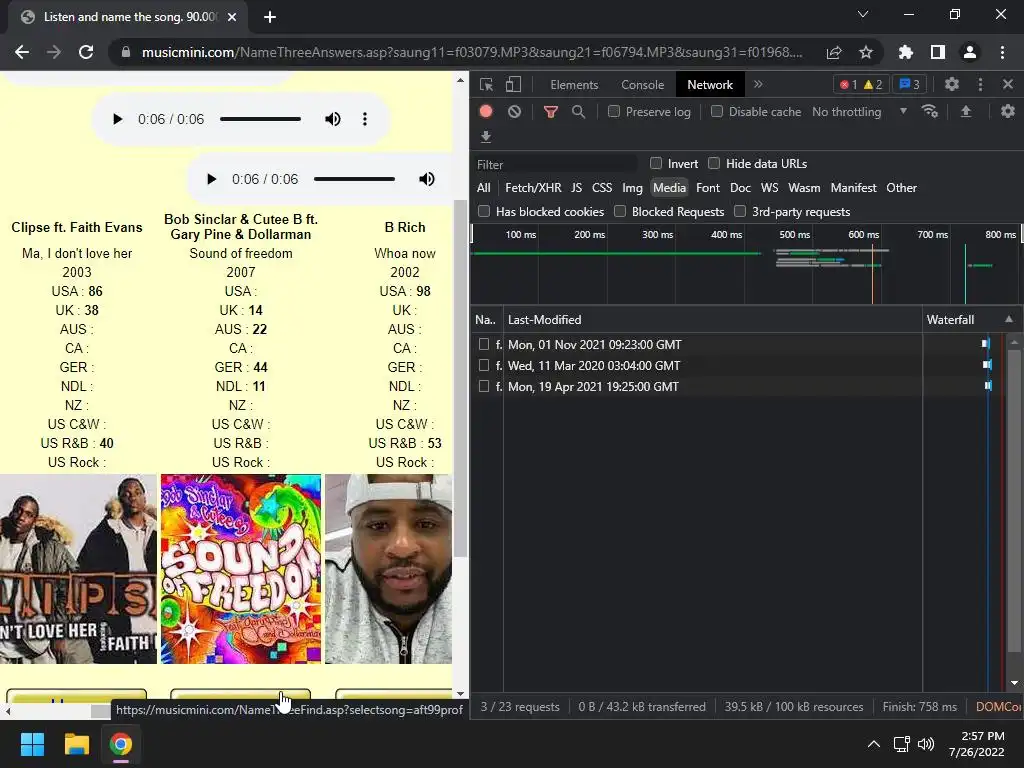Switch to the Console tab

tap(643, 85)
